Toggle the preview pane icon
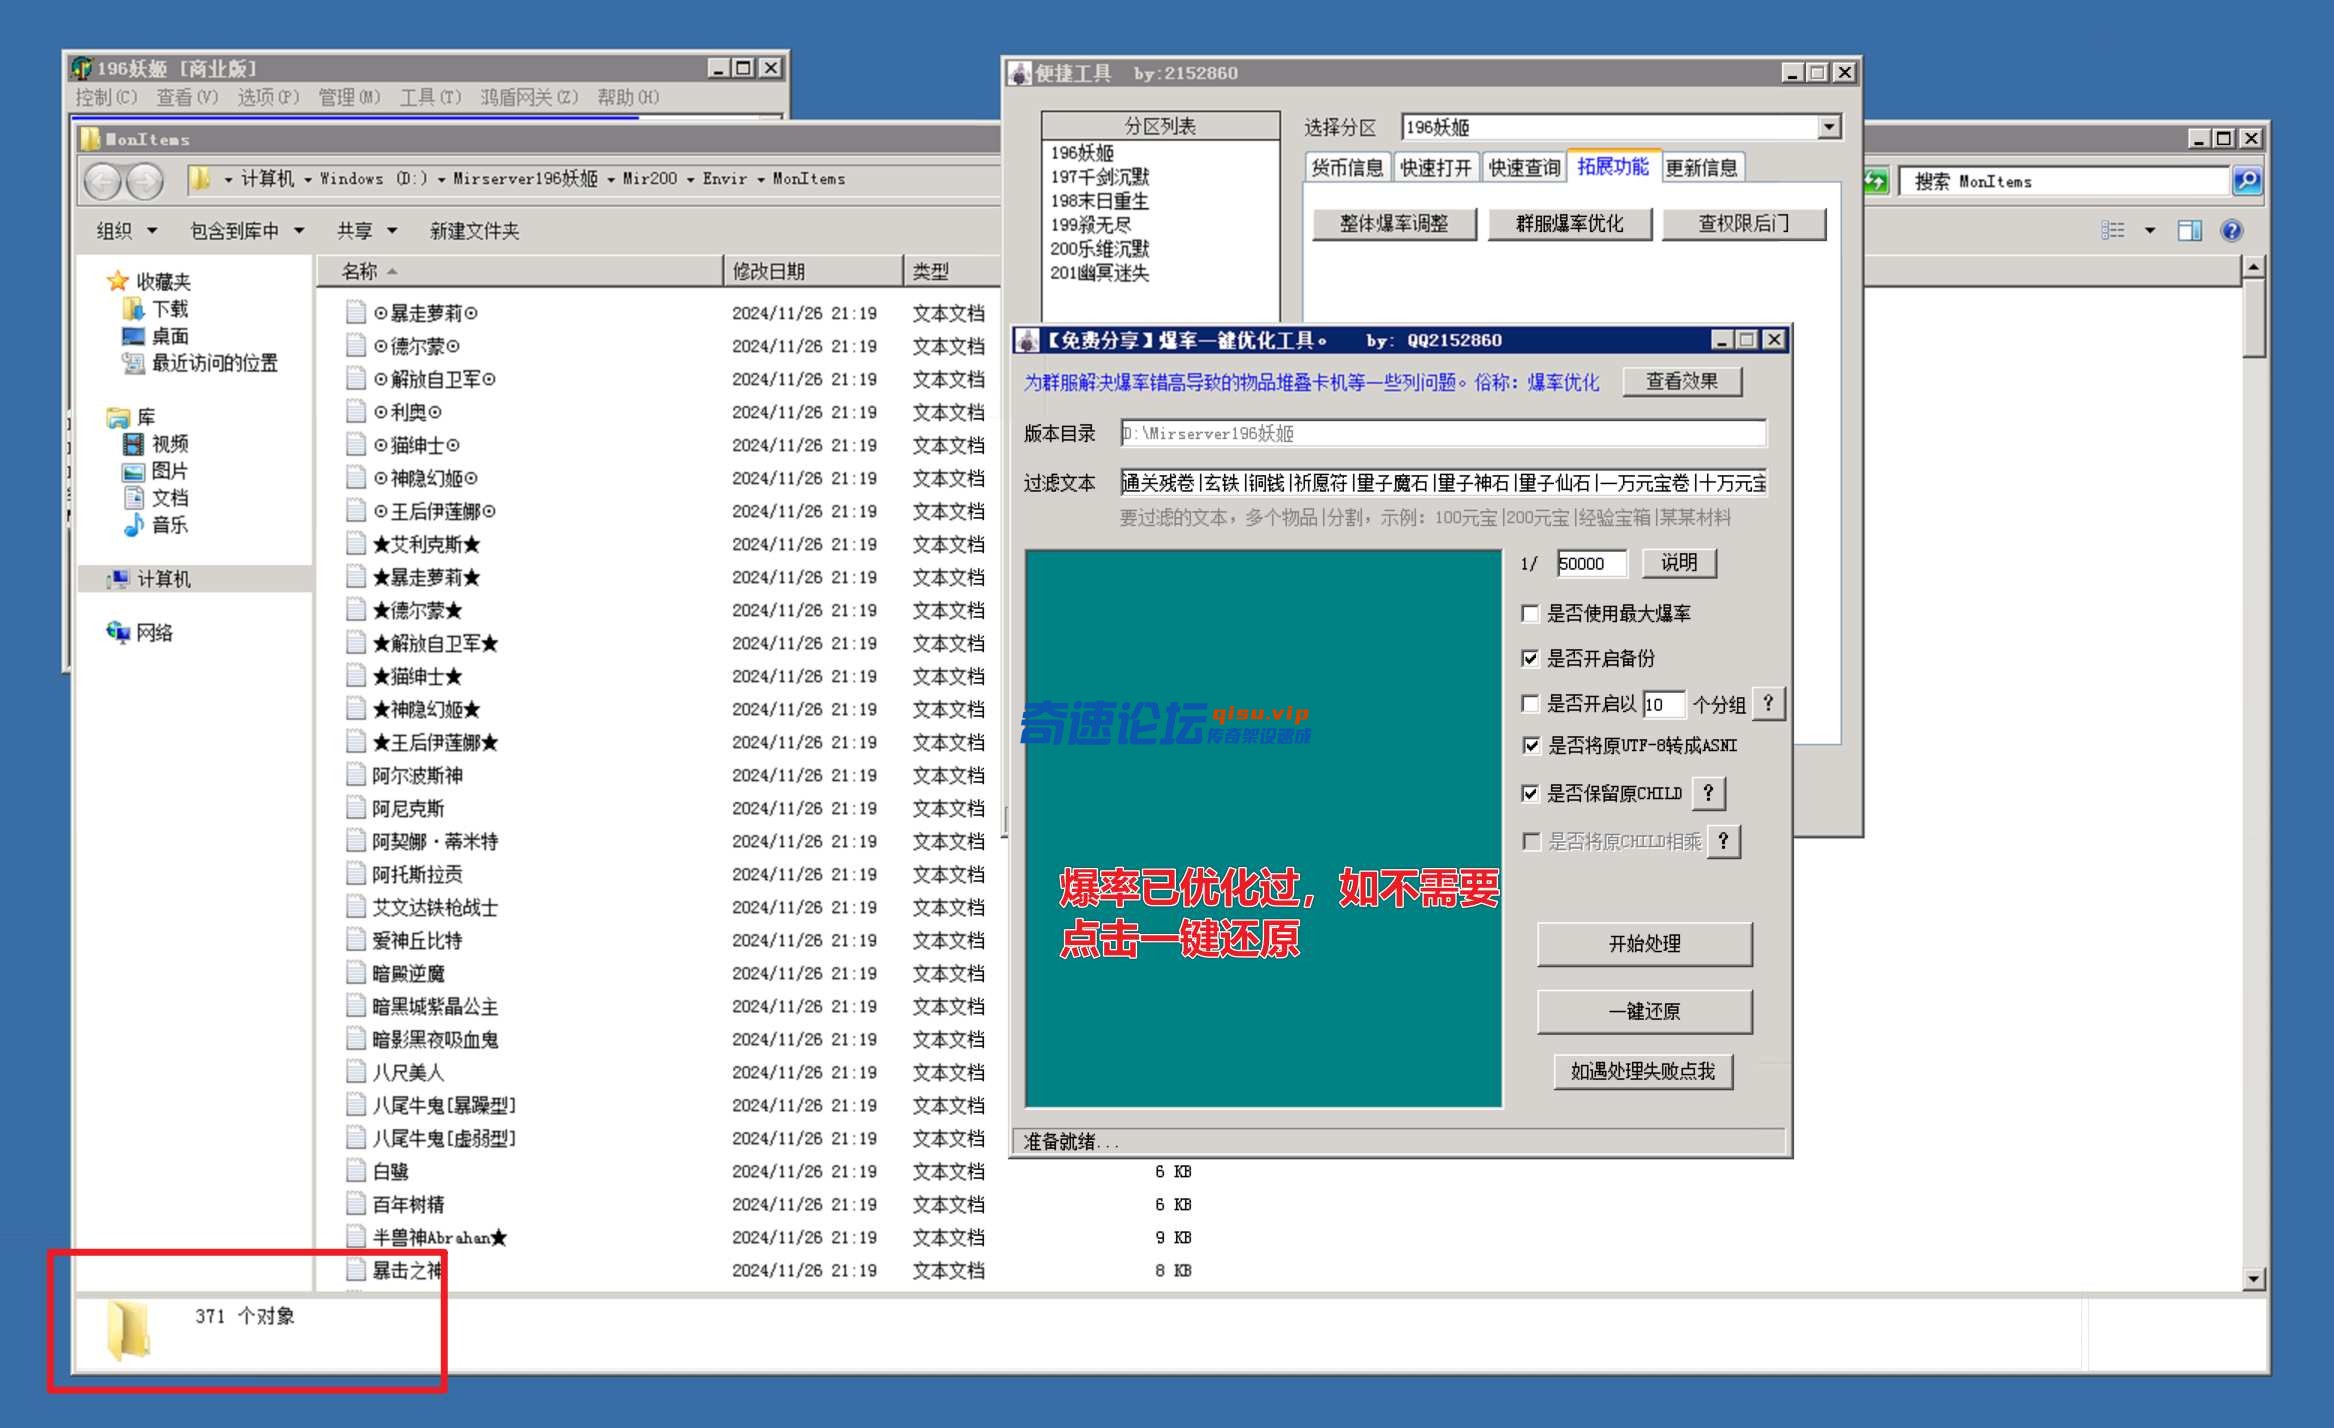2334x1428 pixels. (2189, 231)
